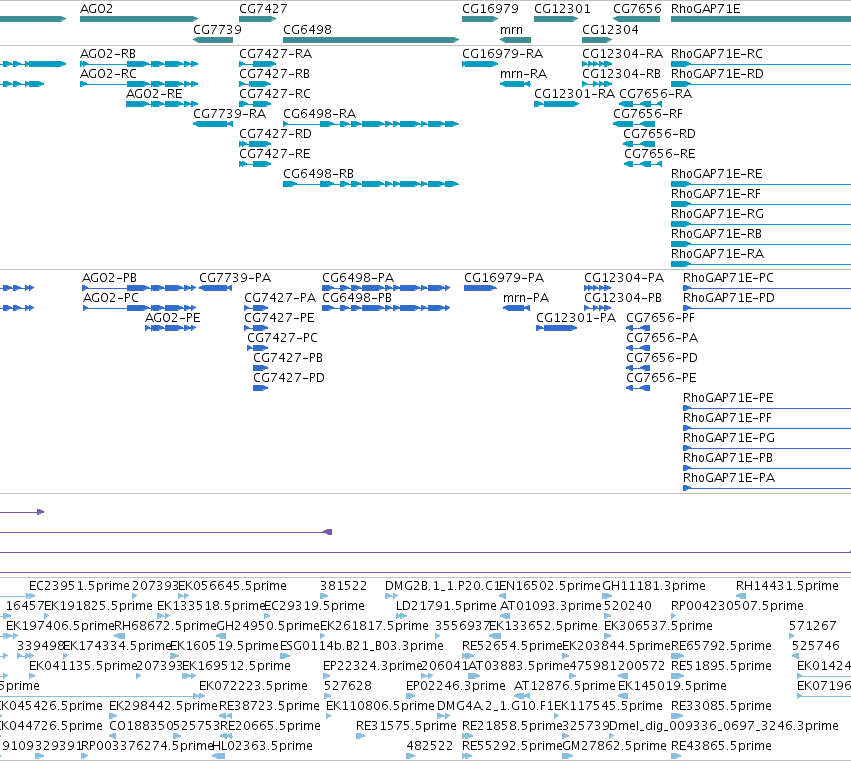Select the CG7739 gene feature
This screenshot has height=761, width=851.
coord(213,40)
